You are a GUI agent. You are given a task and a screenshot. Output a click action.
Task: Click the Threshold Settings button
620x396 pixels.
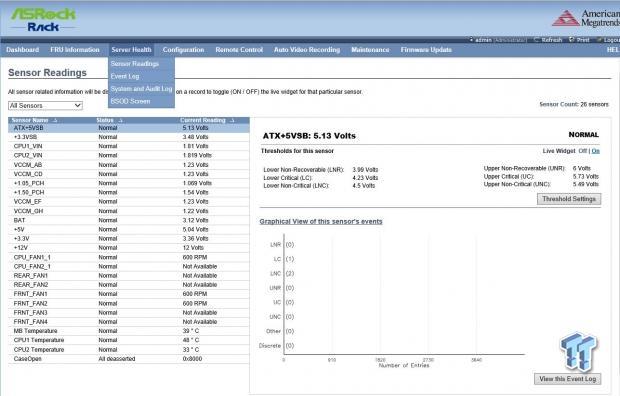pos(569,199)
